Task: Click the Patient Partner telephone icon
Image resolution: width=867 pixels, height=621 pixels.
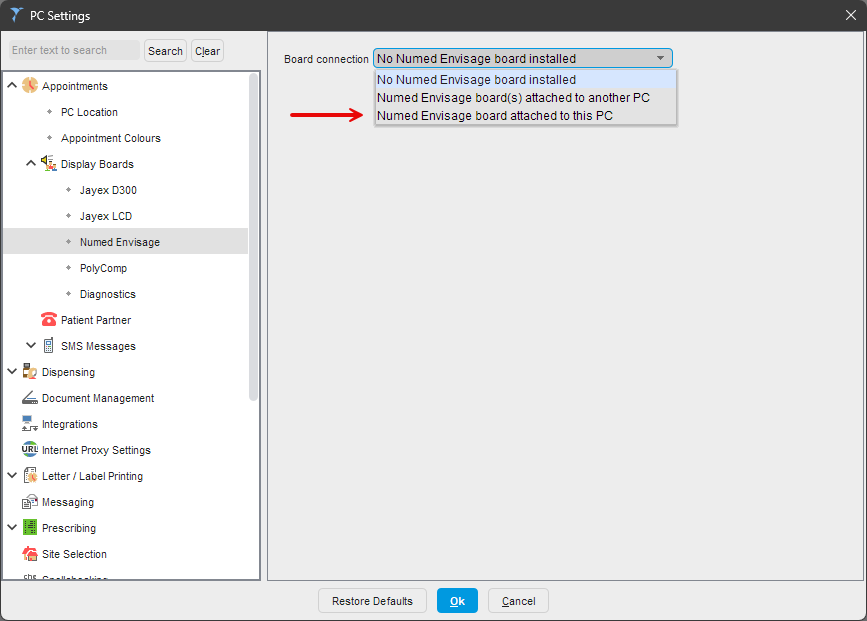Action: tap(49, 320)
